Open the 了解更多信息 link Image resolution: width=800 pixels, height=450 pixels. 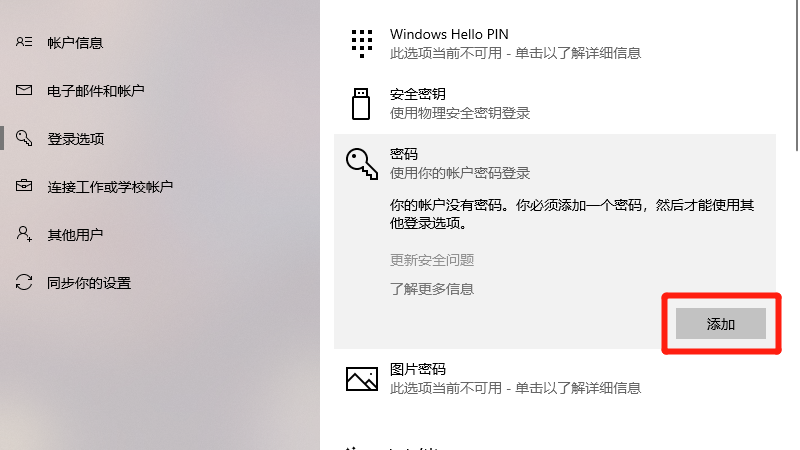(432, 289)
